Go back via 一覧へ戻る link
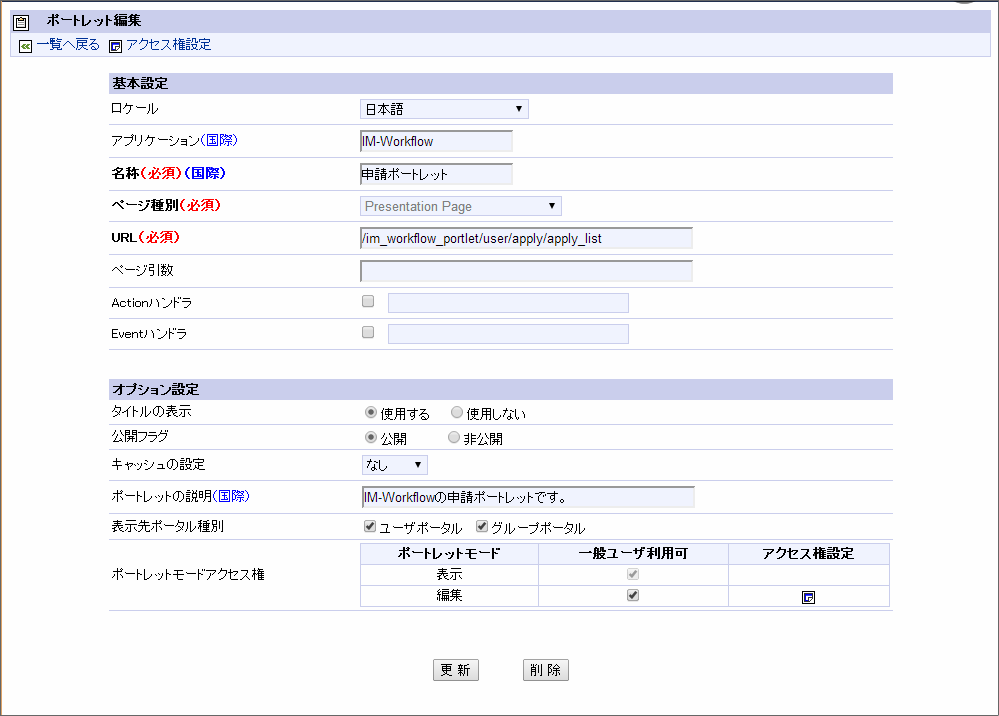This screenshot has width=999, height=716. click(68, 45)
